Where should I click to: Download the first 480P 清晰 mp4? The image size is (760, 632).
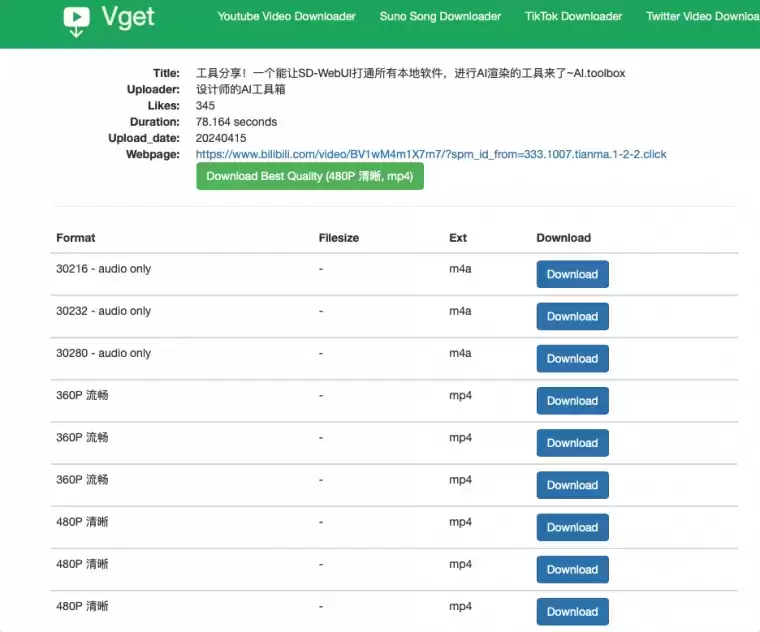point(572,527)
